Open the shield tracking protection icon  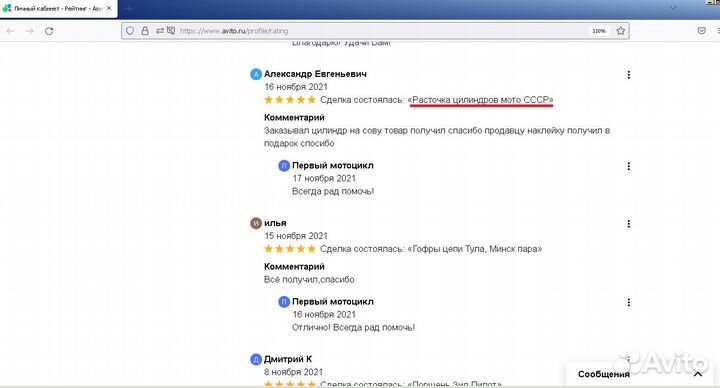pyautogui.click(x=130, y=31)
